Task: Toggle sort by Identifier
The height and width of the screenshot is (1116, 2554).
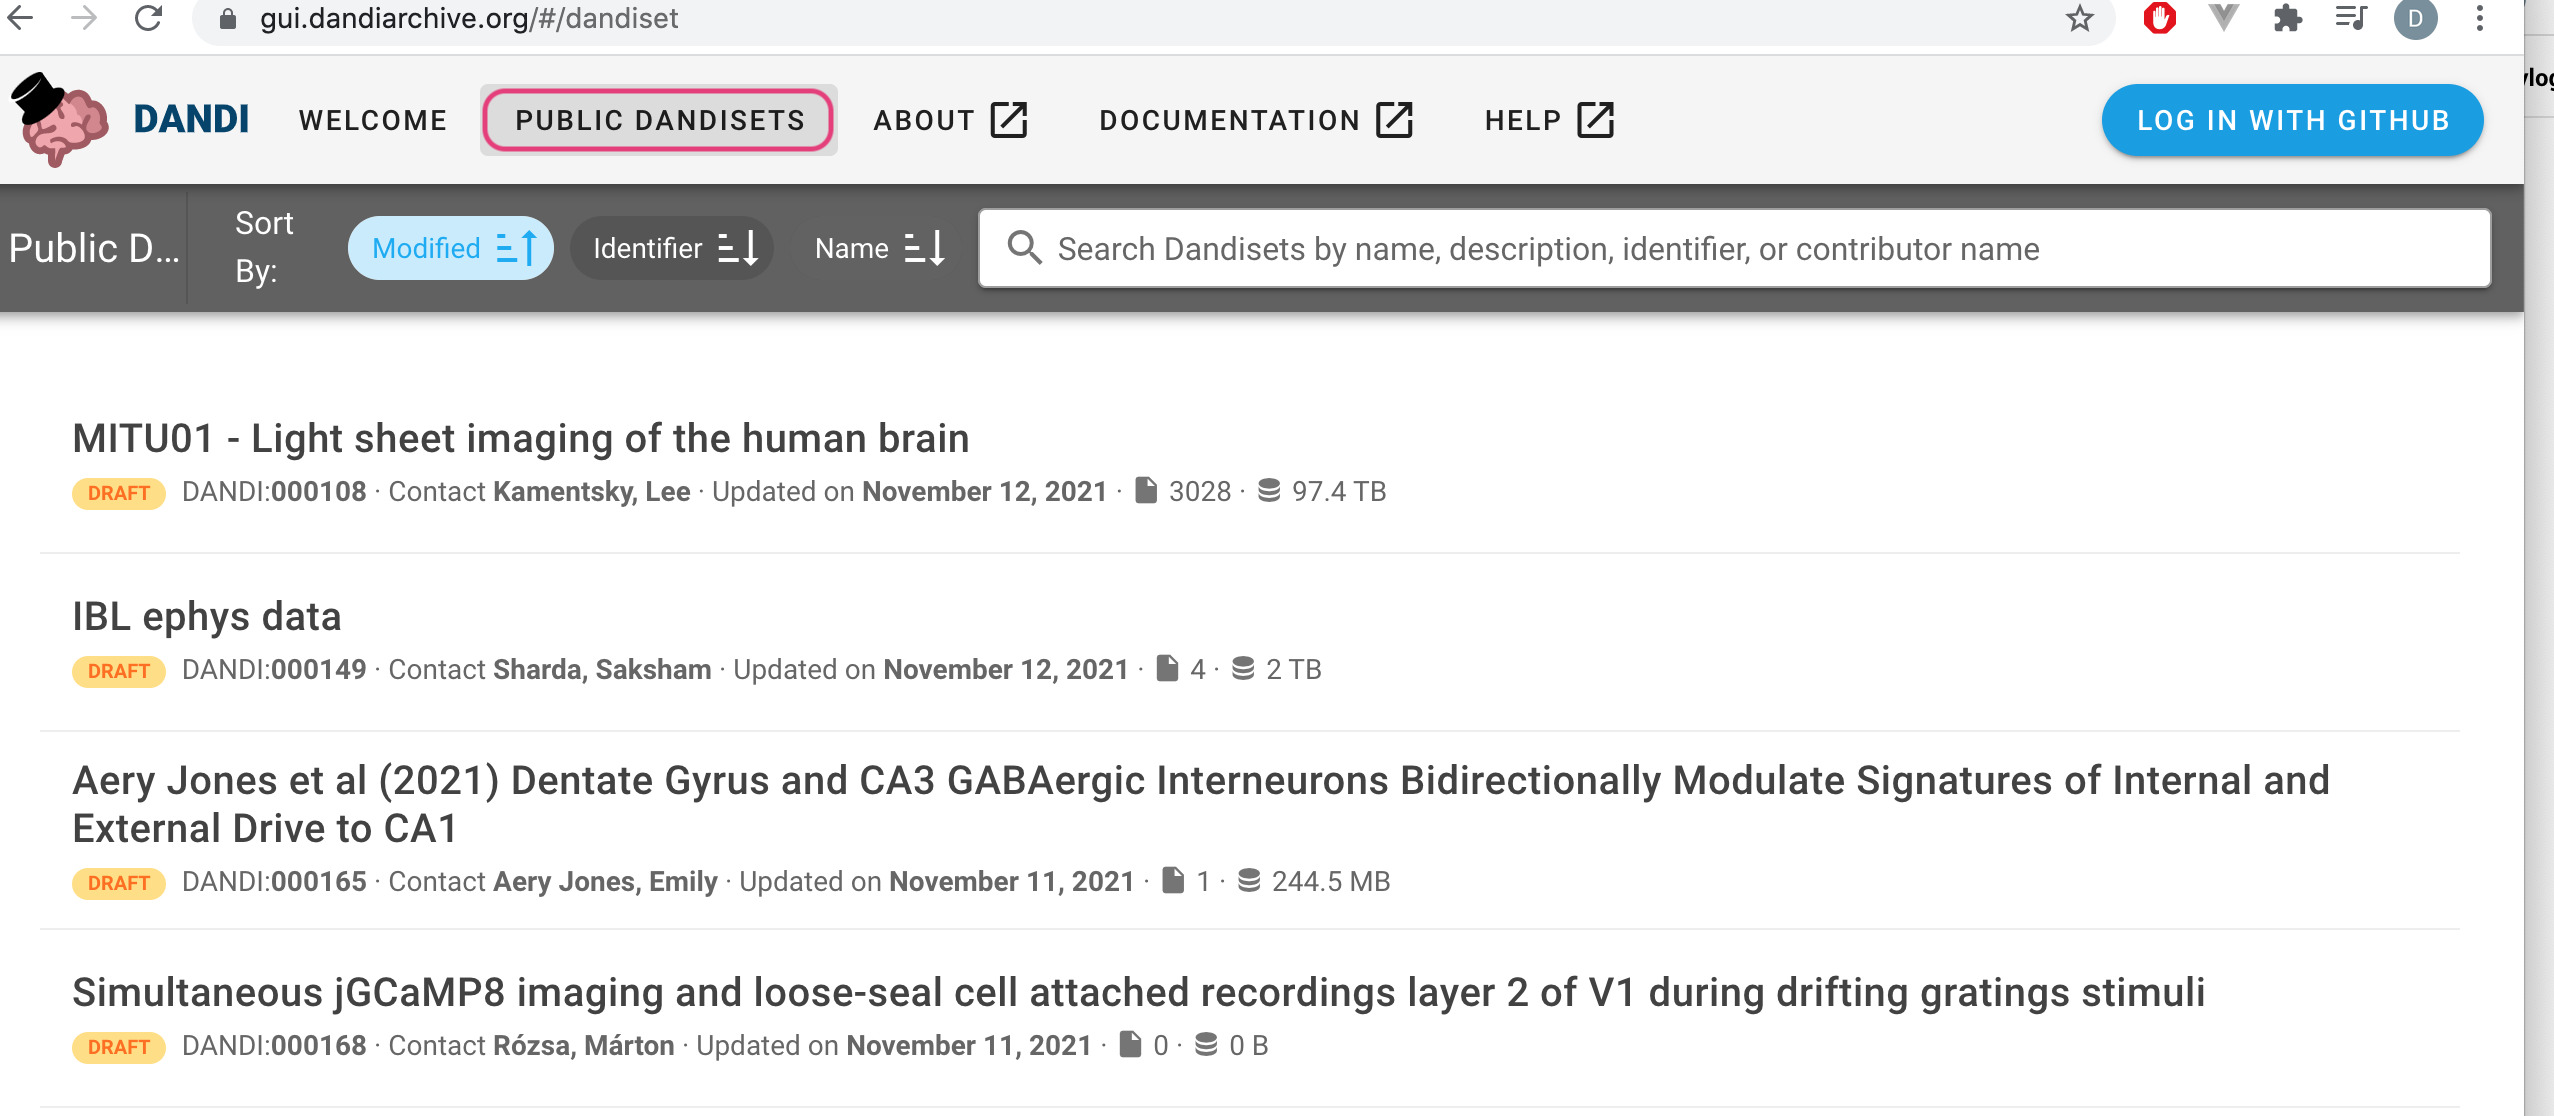Action: click(x=672, y=248)
